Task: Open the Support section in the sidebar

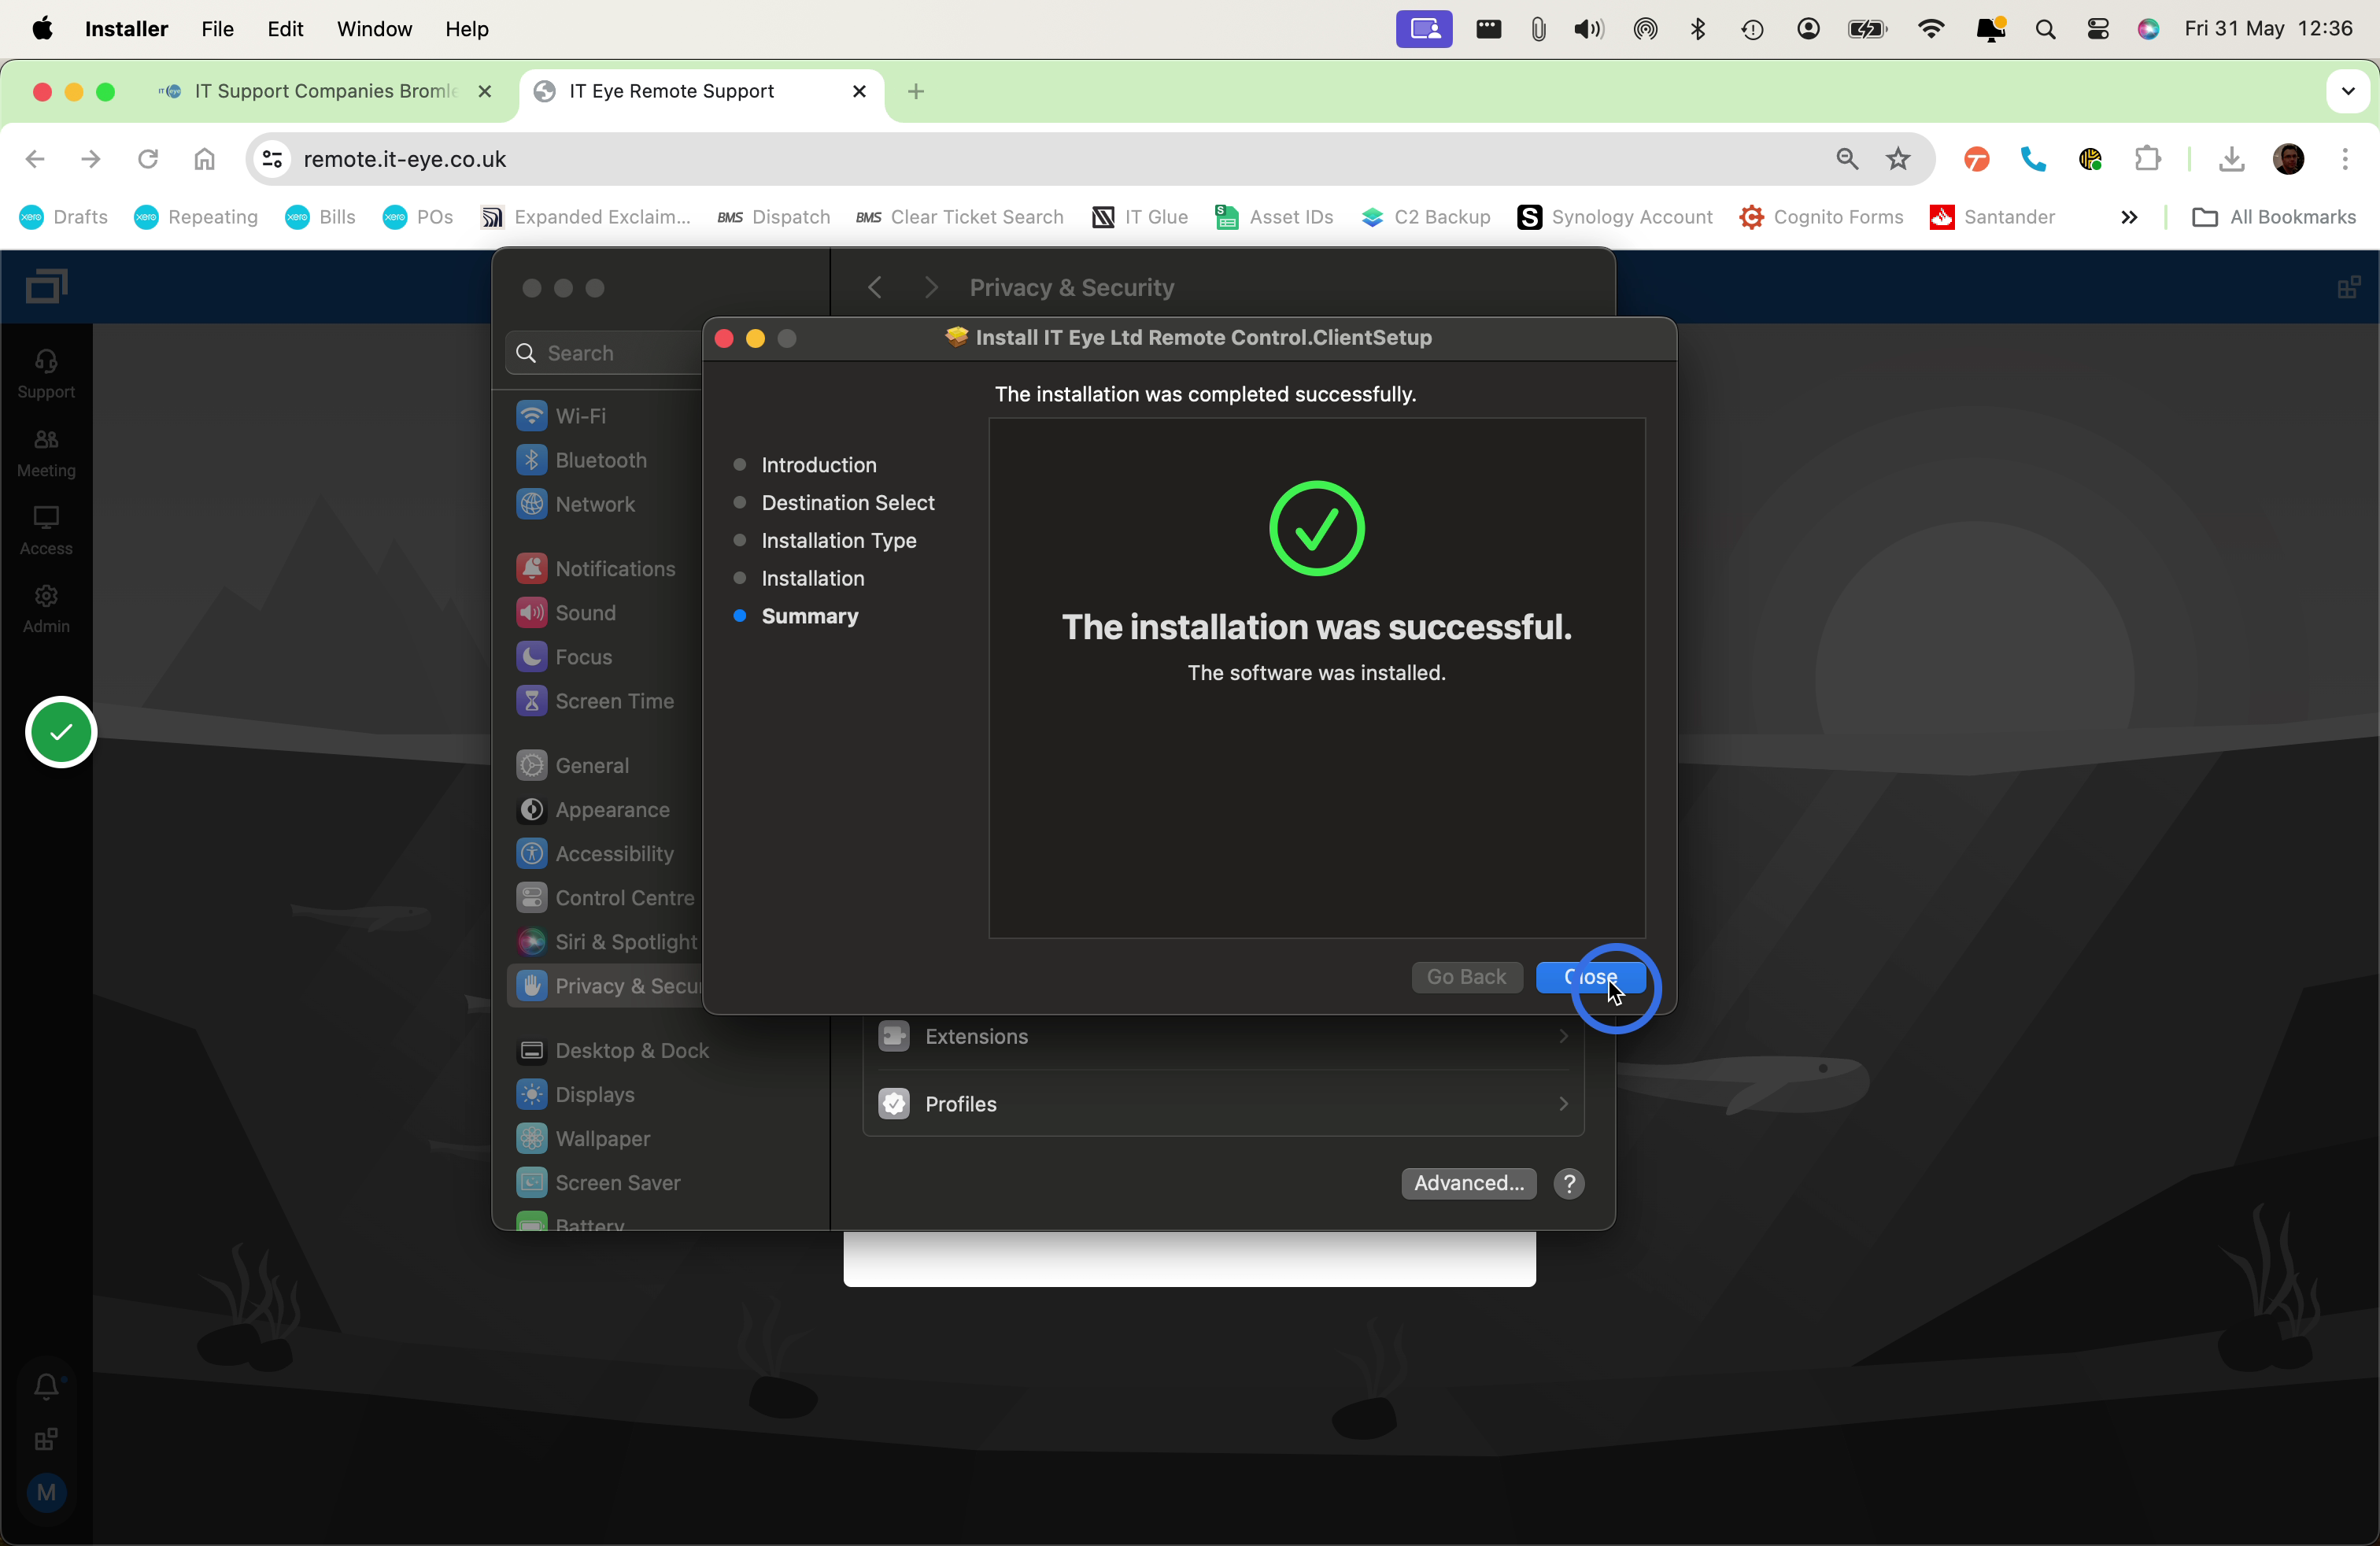Action: (46, 373)
